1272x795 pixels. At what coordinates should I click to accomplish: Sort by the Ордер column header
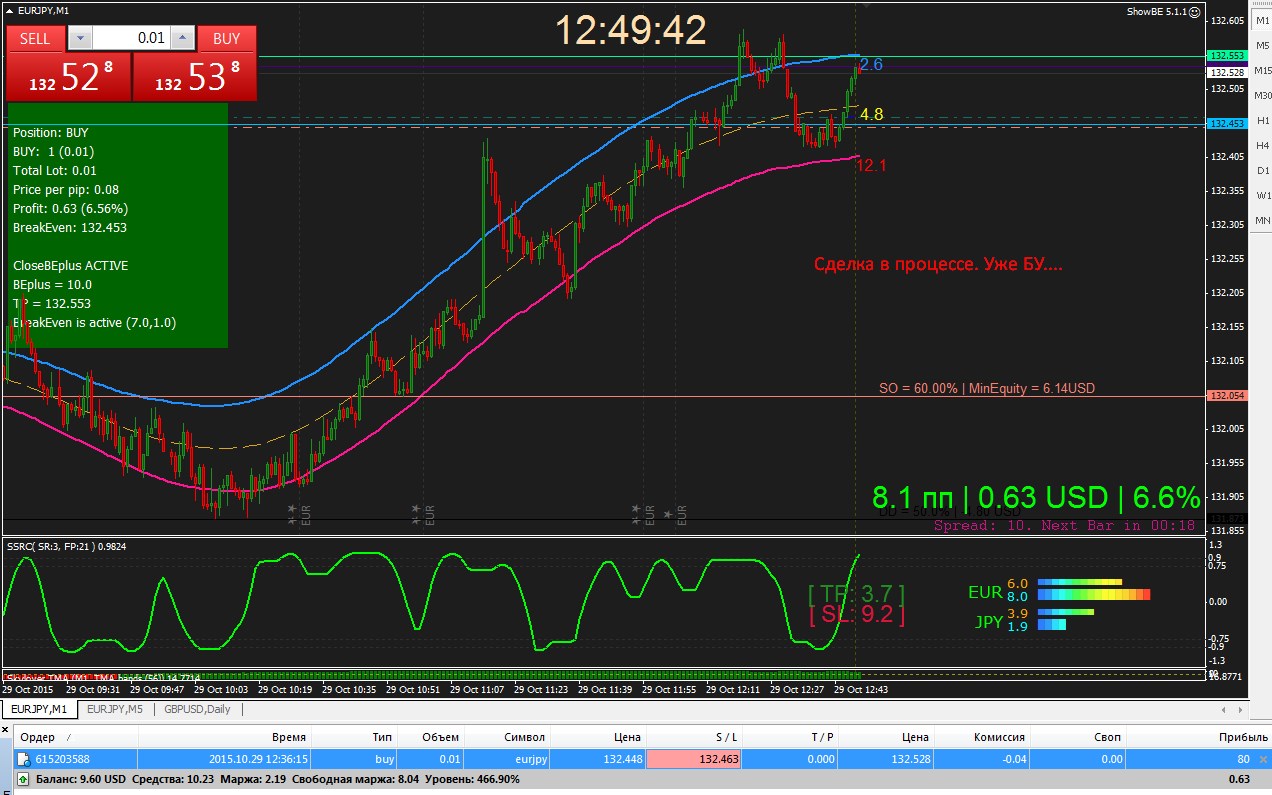pyautogui.click(x=75, y=737)
